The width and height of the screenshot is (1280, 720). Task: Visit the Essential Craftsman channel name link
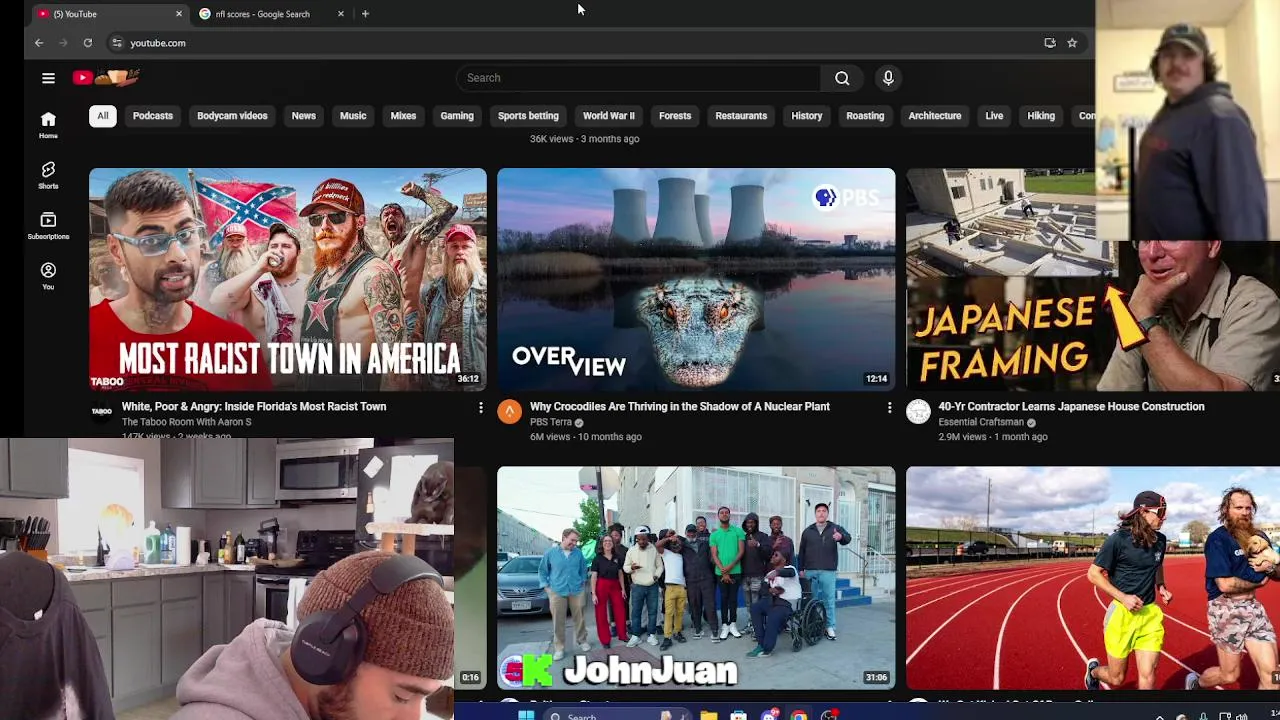tap(981, 422)
